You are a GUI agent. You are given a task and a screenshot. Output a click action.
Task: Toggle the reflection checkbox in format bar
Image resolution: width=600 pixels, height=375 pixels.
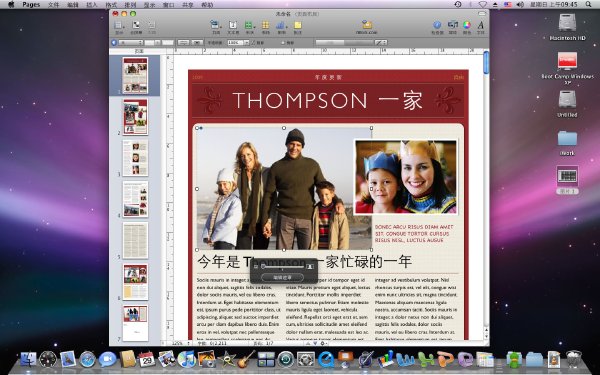(x=283, y=43)
